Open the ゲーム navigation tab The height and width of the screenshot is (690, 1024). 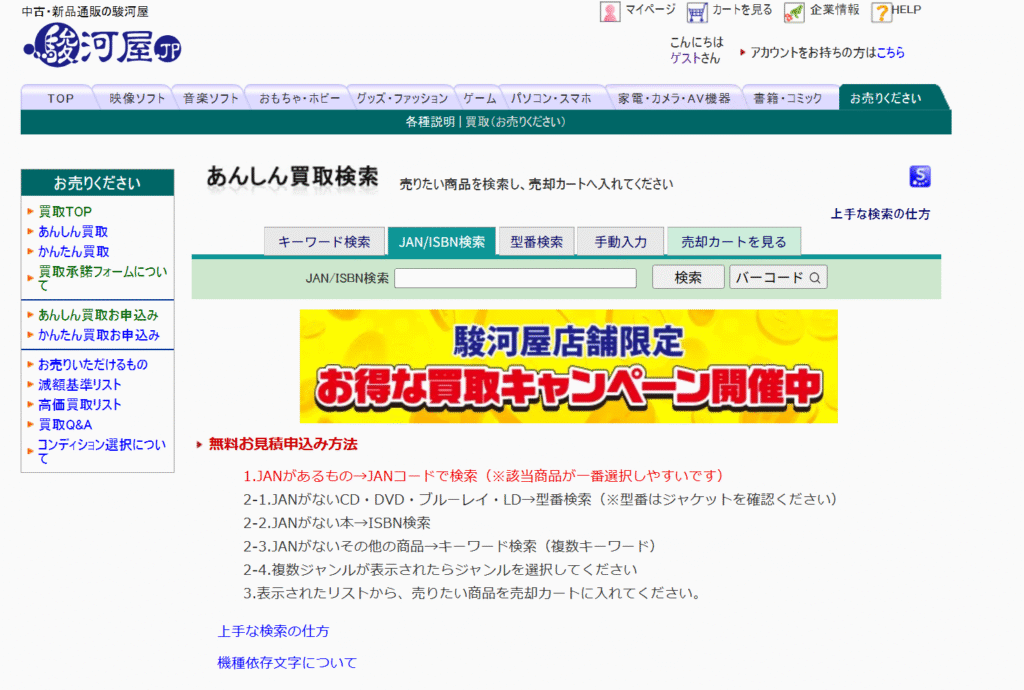479,98
